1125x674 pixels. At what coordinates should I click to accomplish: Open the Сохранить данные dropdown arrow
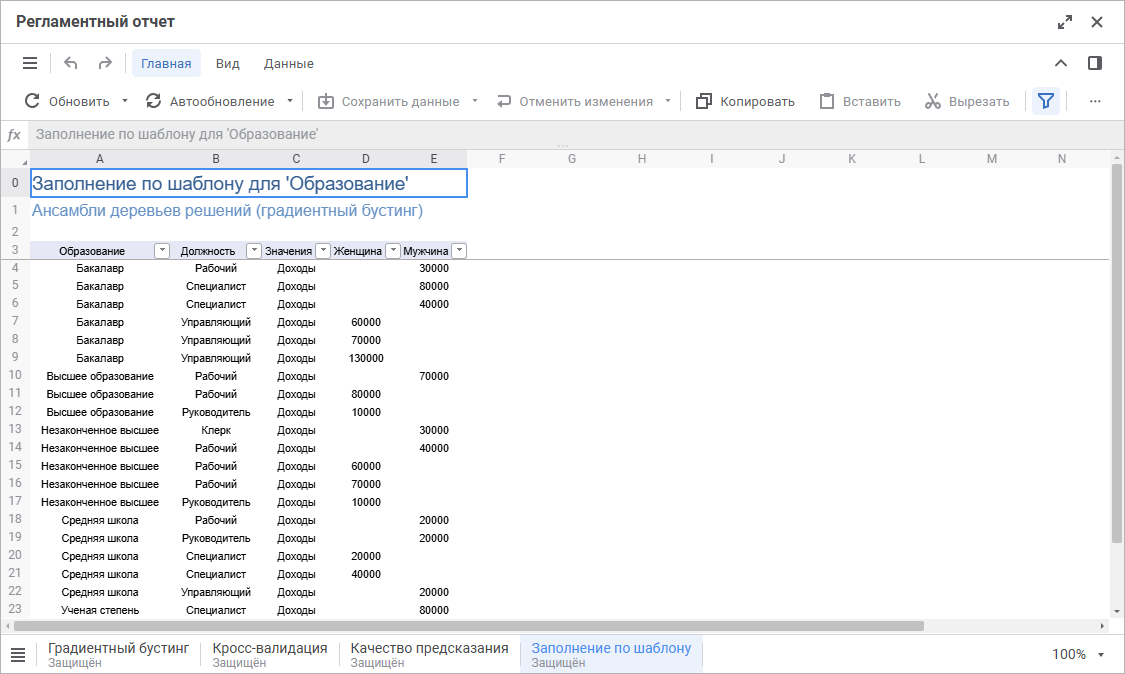point(475,101)
